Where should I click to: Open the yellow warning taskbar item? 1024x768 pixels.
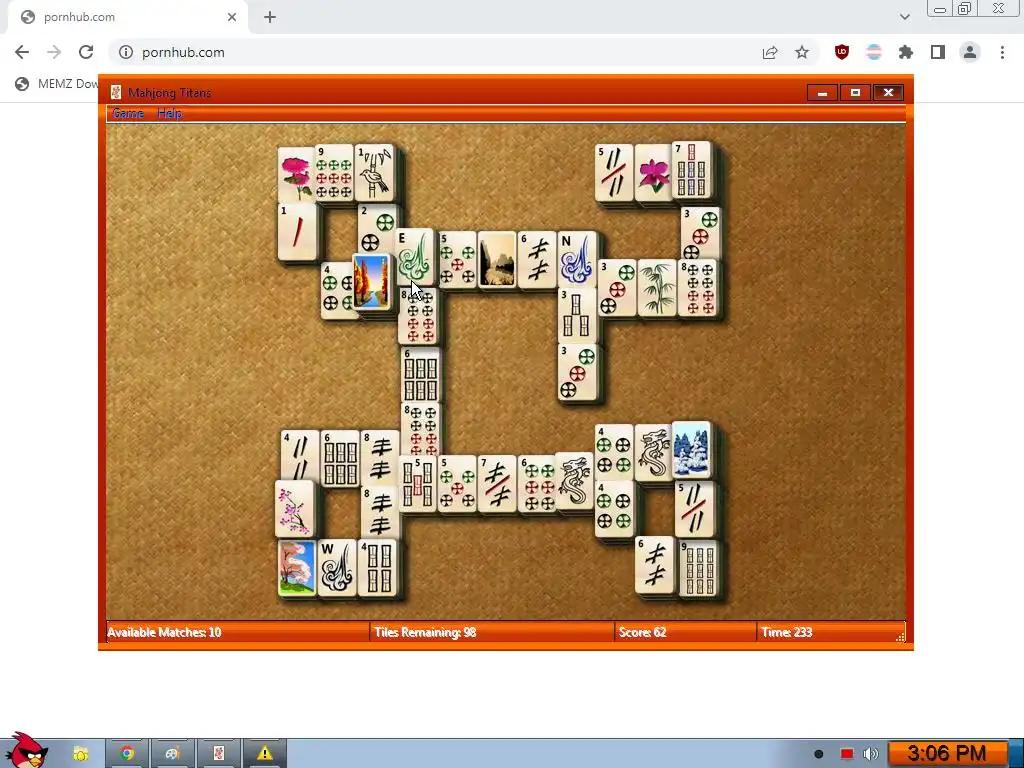click(264, 754)
